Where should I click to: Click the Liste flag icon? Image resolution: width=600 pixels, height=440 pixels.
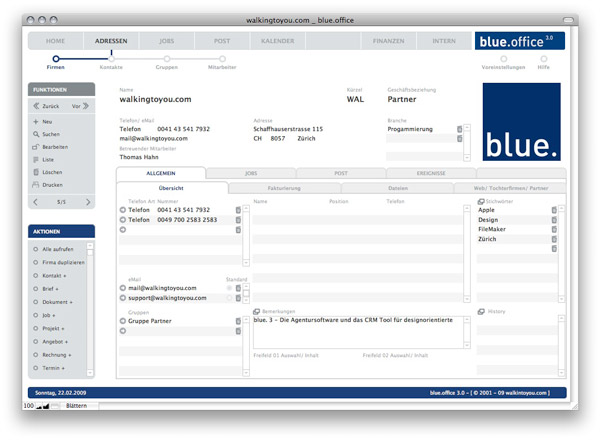(36, 160)
